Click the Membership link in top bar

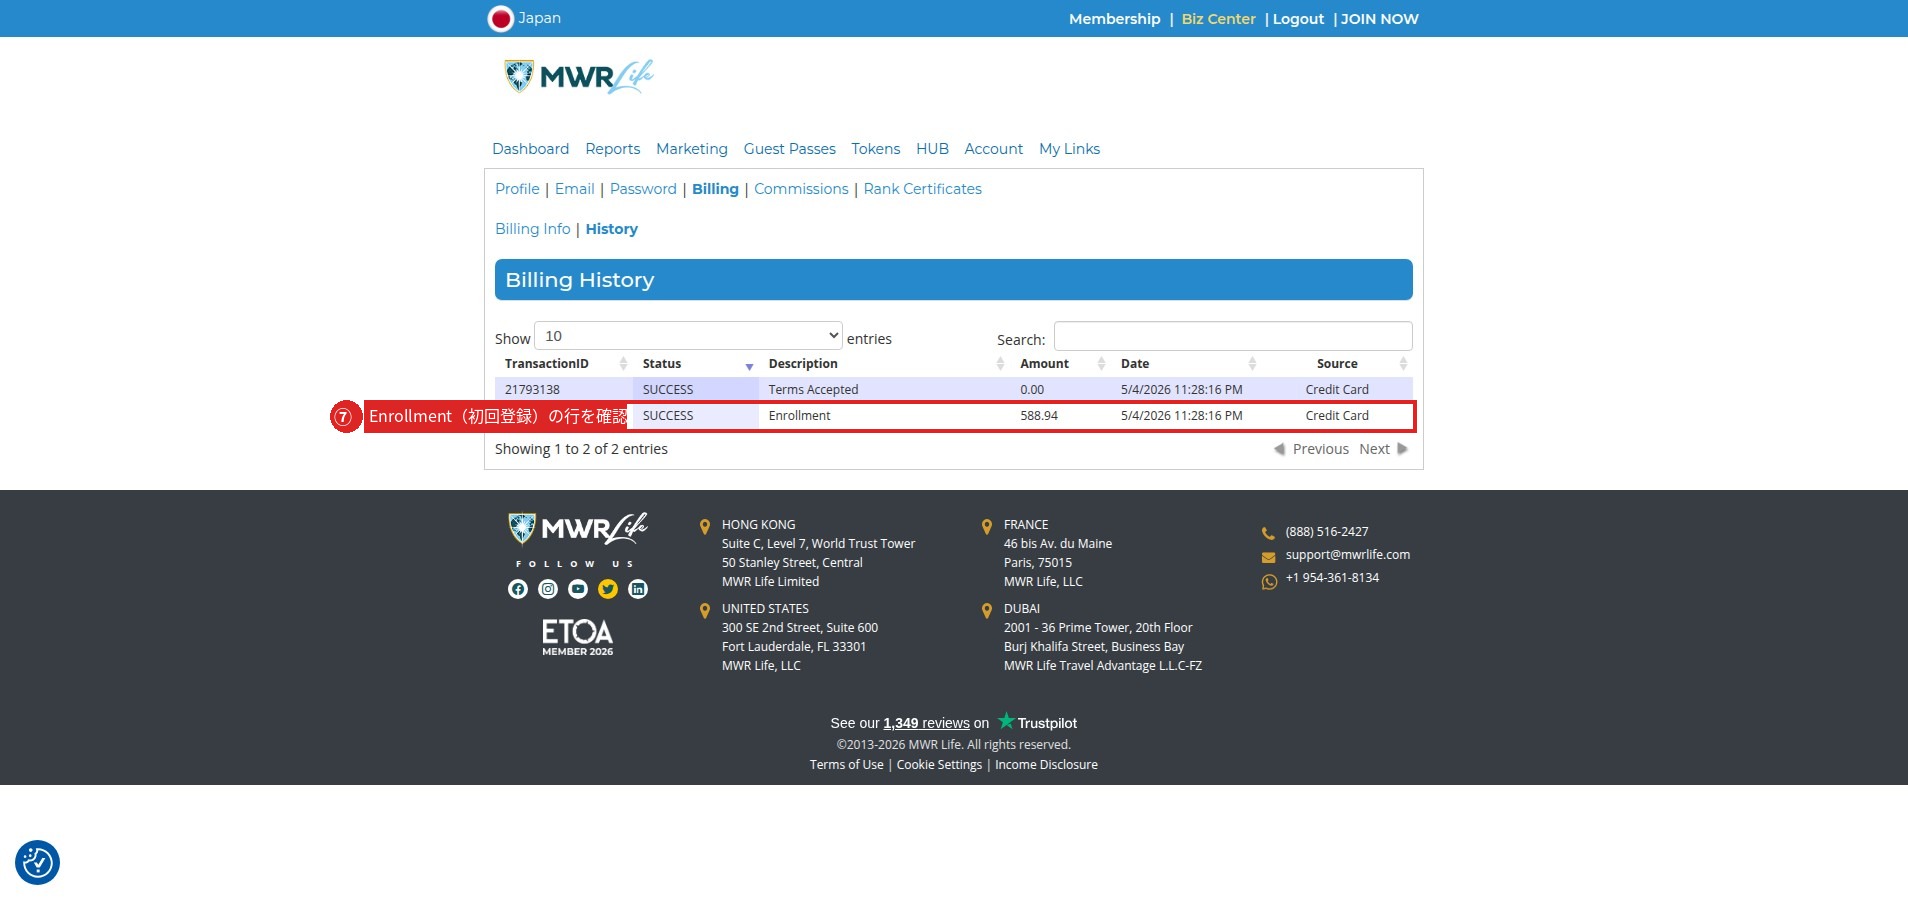coord(1114,19)
